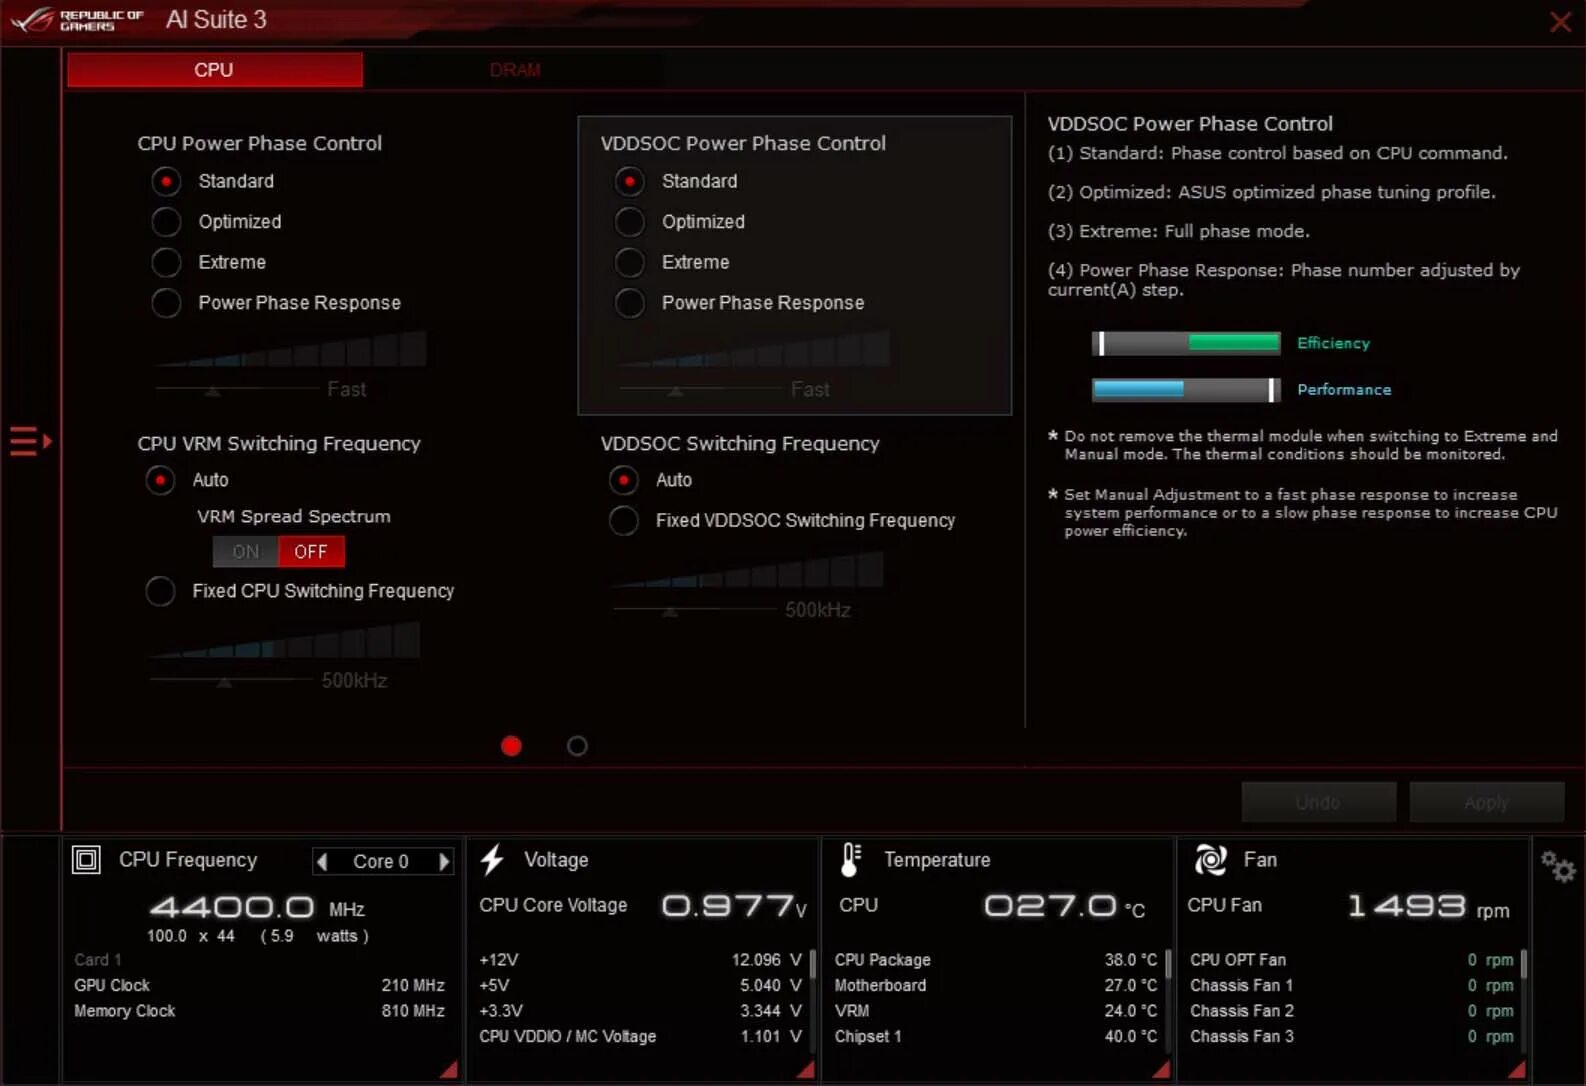This screenshot has height=1086, width=1586.
Task: Click the Chipset 1 temperature row
Action: point(995,1037)
